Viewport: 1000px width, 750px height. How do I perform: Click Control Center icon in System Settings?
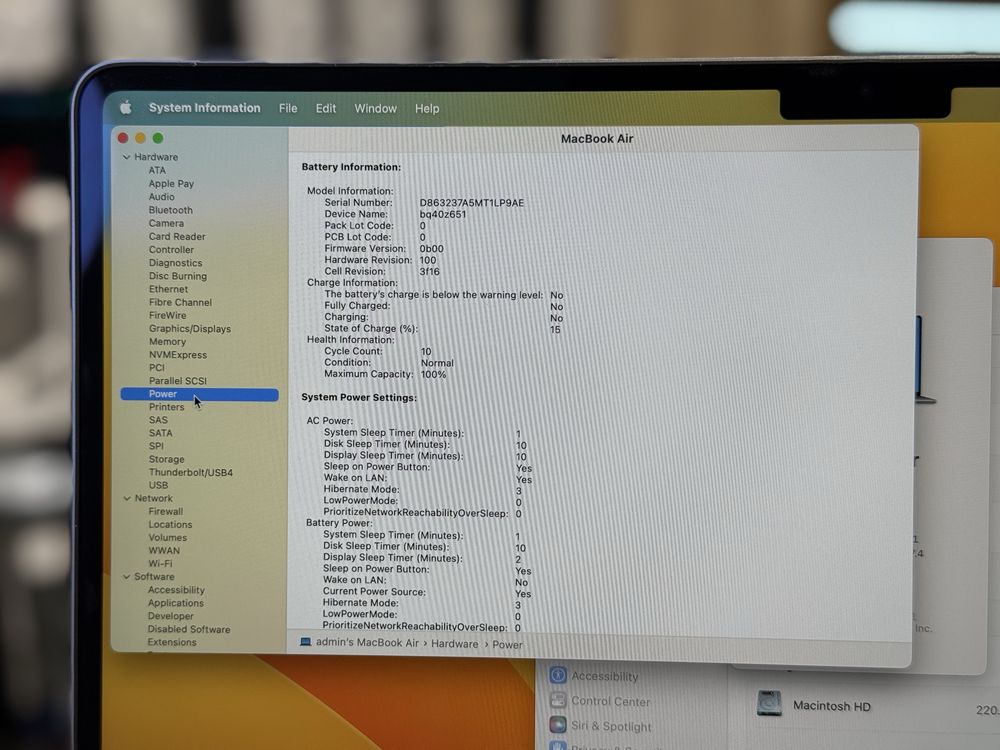pyautogui.click(x=558, y=700)
